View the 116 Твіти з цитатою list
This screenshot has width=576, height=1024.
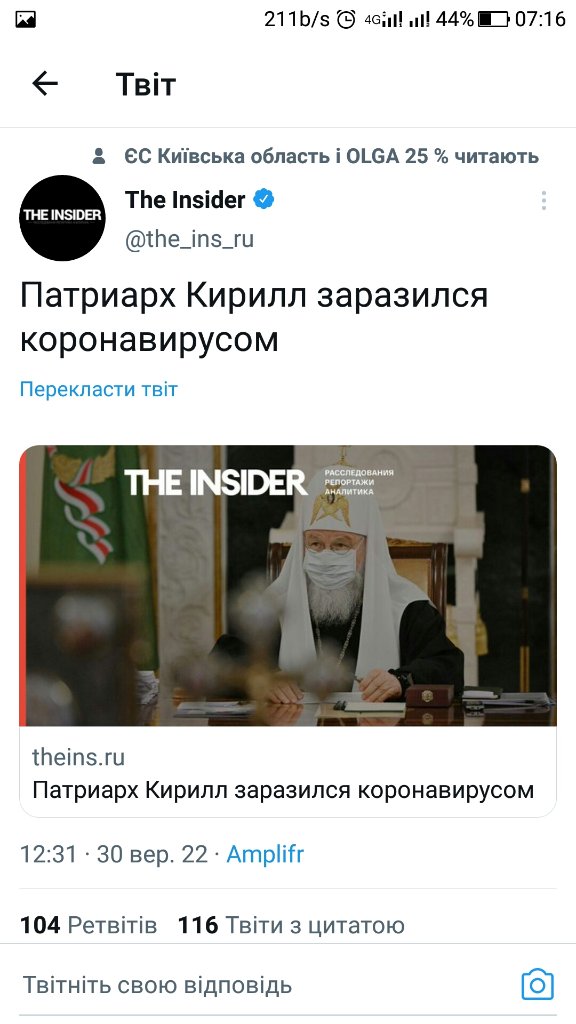coord(291,925)
